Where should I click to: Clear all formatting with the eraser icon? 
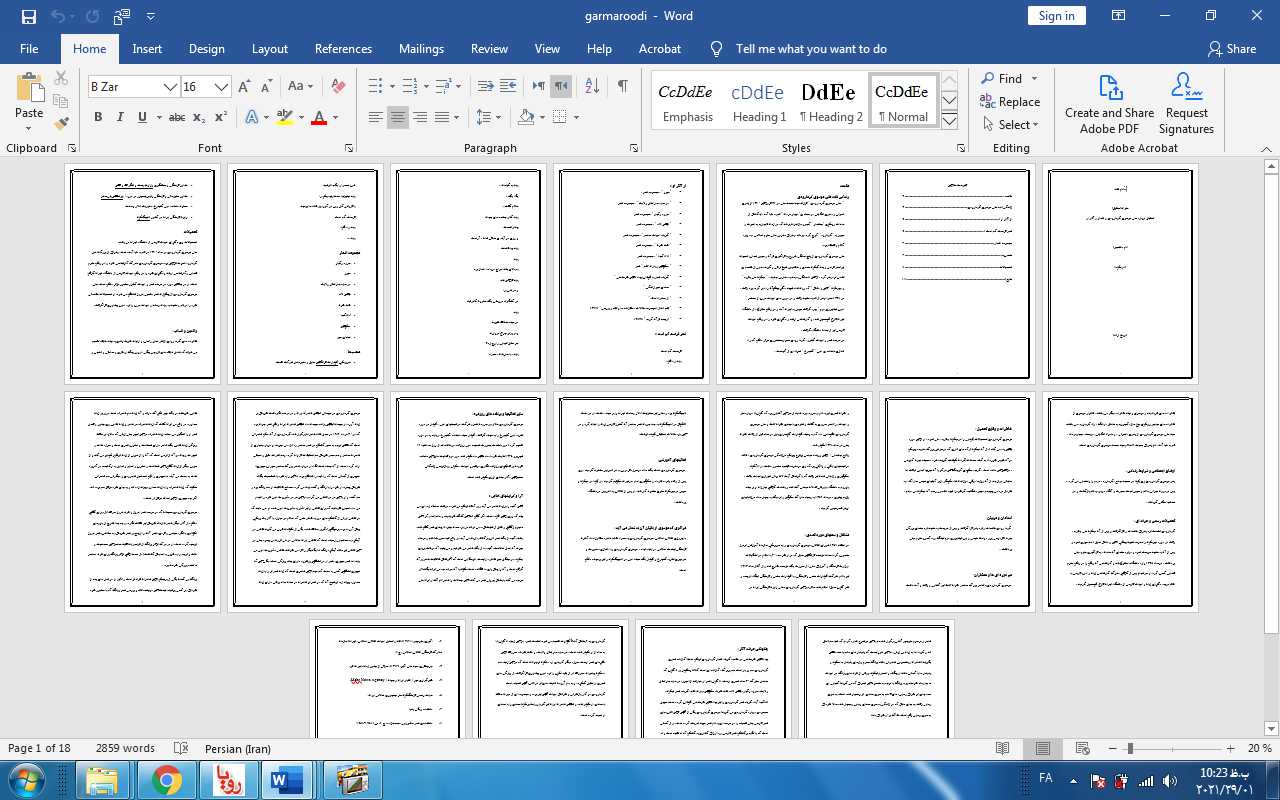pyautogui.click(x=338, y=86)
